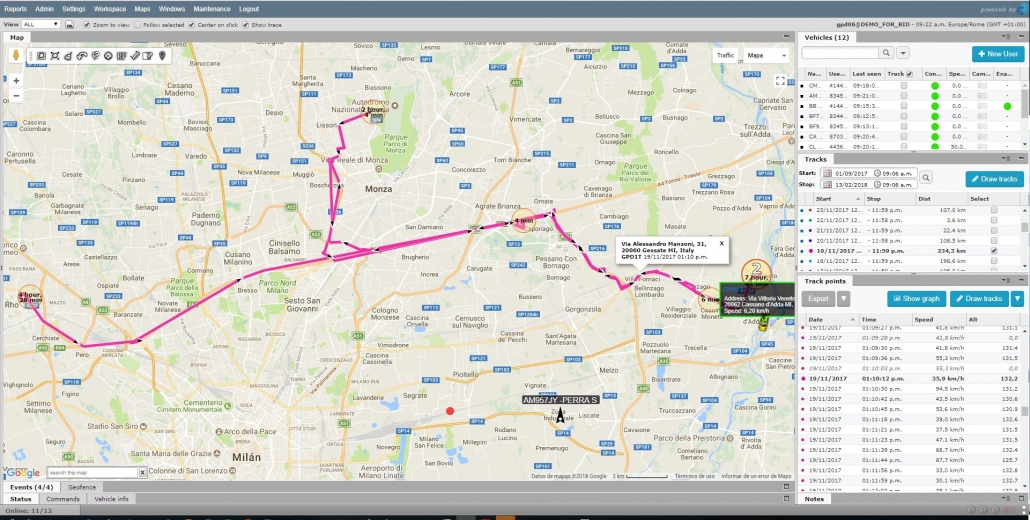
Task: Select the point-of-interest query map tool
Action: click(x=95, y=56)
